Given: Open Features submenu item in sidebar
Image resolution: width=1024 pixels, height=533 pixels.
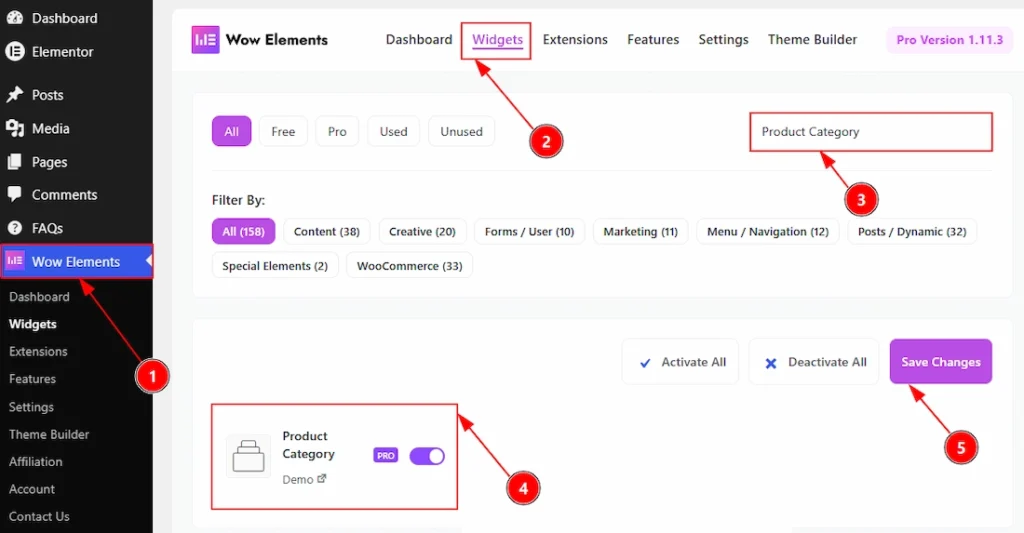Looking at the screenshot, I should pos(32,379).
